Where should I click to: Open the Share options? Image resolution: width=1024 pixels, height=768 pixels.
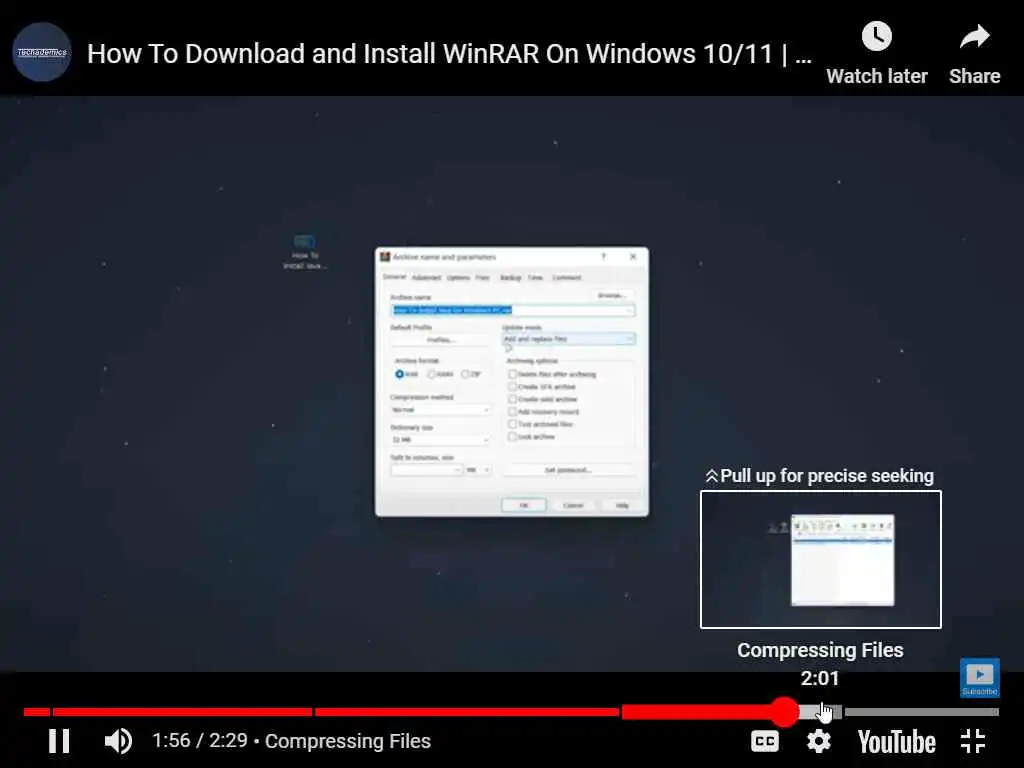(x=974, y=54)
